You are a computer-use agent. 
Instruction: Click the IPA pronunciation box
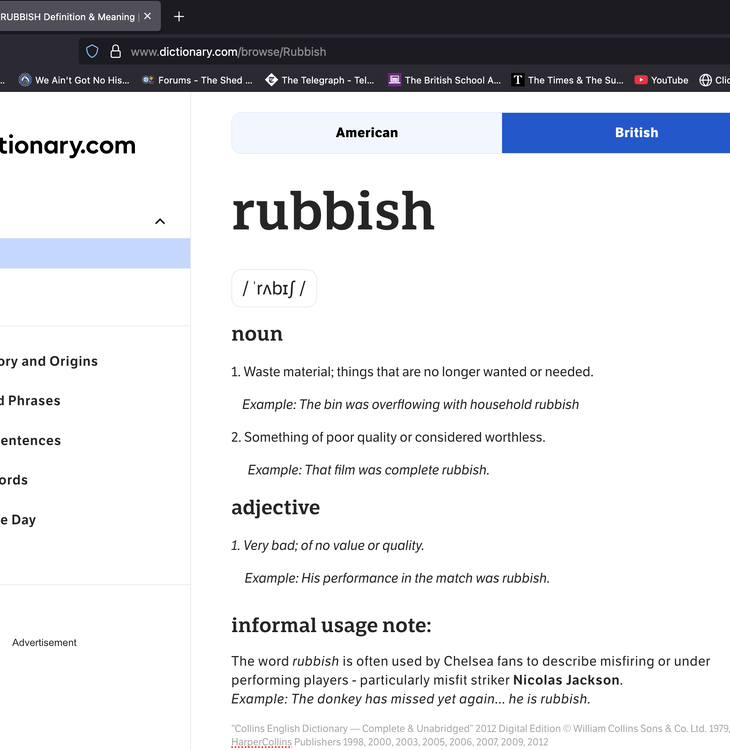274,288
